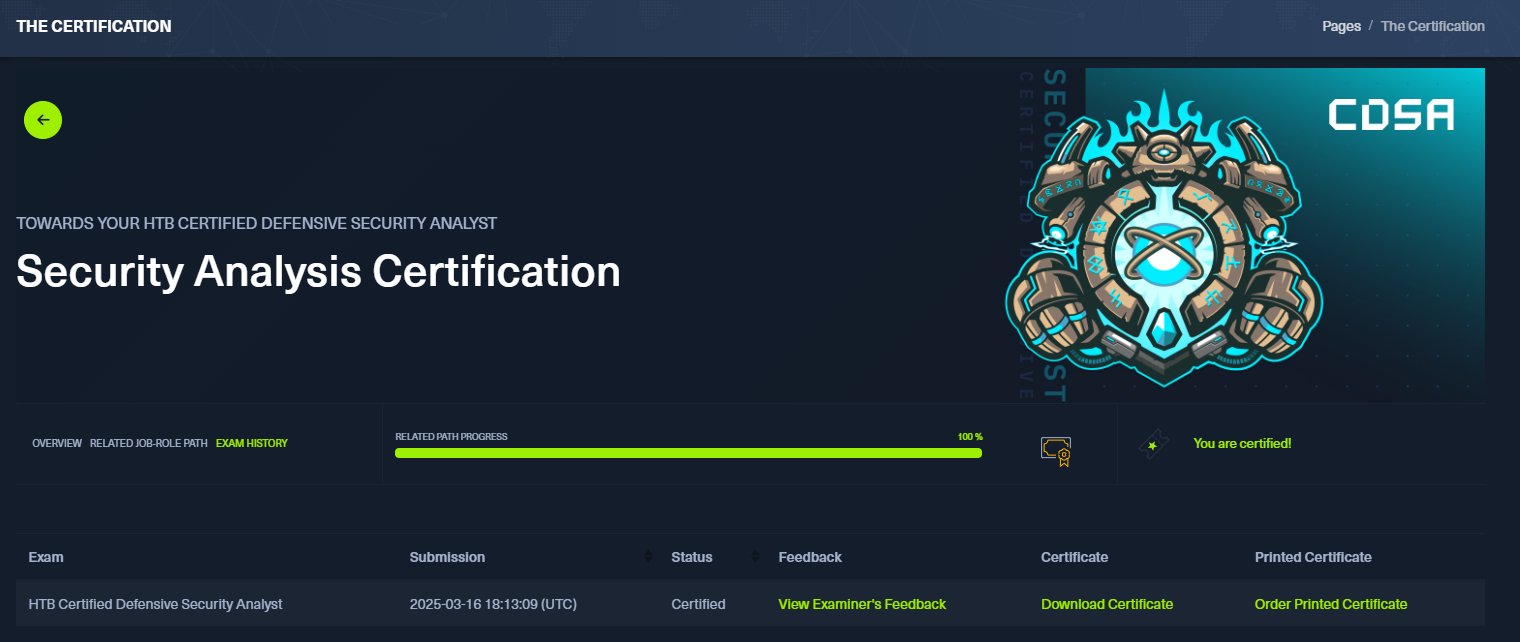
Task: Click the Feedback column header
Action: (x=810, y=557)
